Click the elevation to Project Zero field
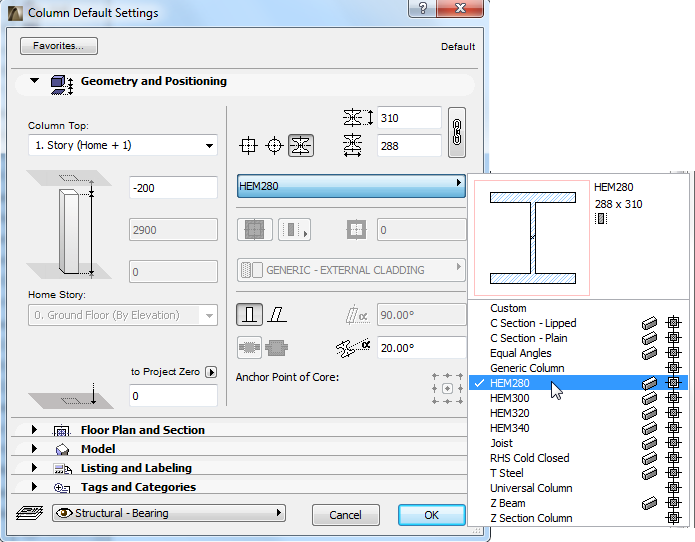The width and height of the screenshot is (695, 542). click(x=173, y=396)
